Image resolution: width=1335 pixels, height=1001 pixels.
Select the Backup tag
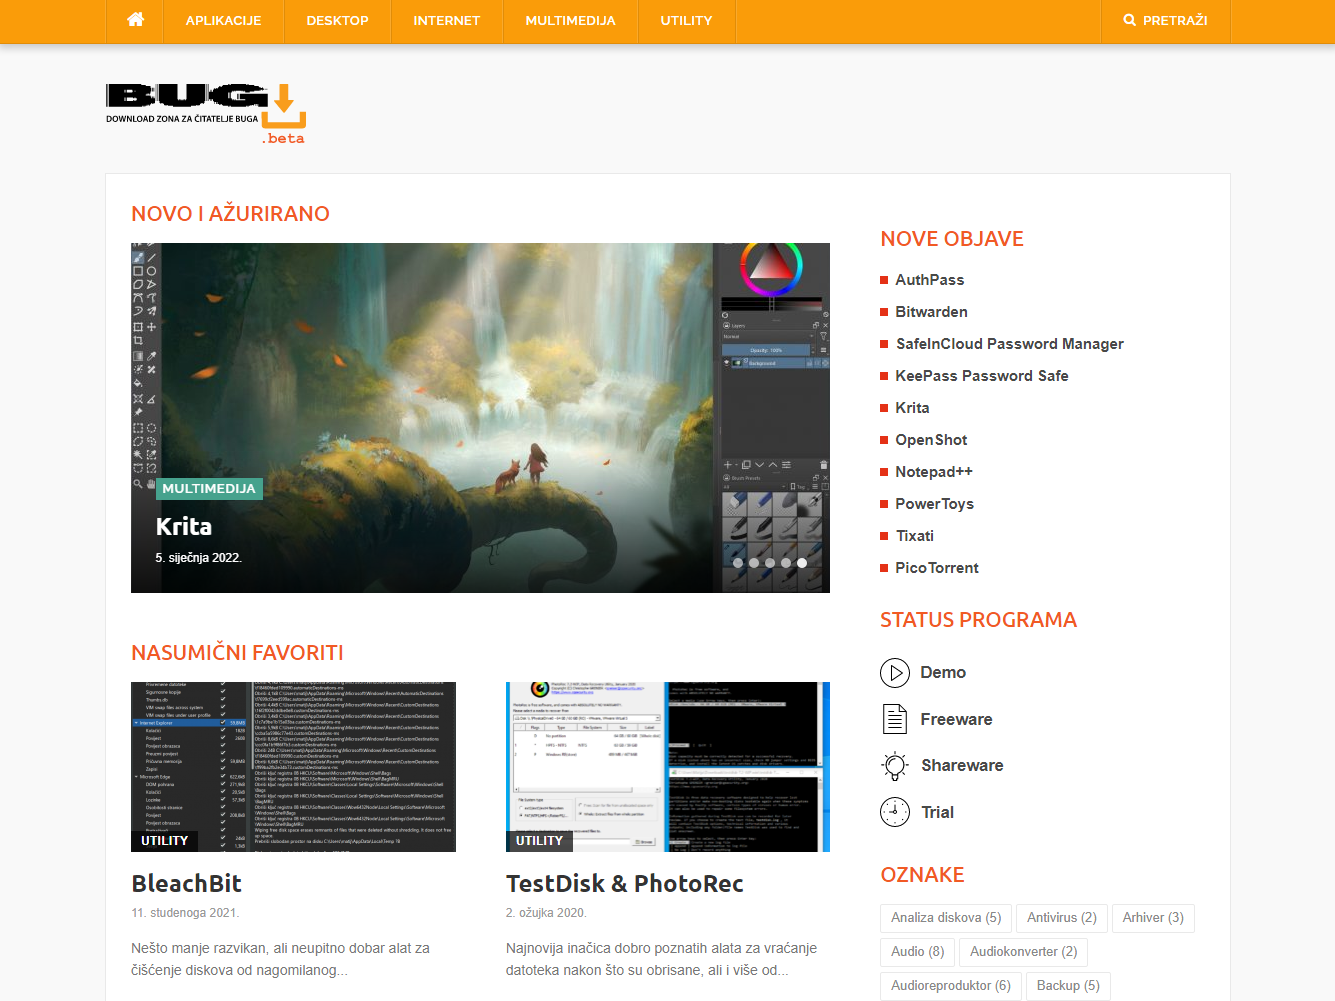[1068, 986]
